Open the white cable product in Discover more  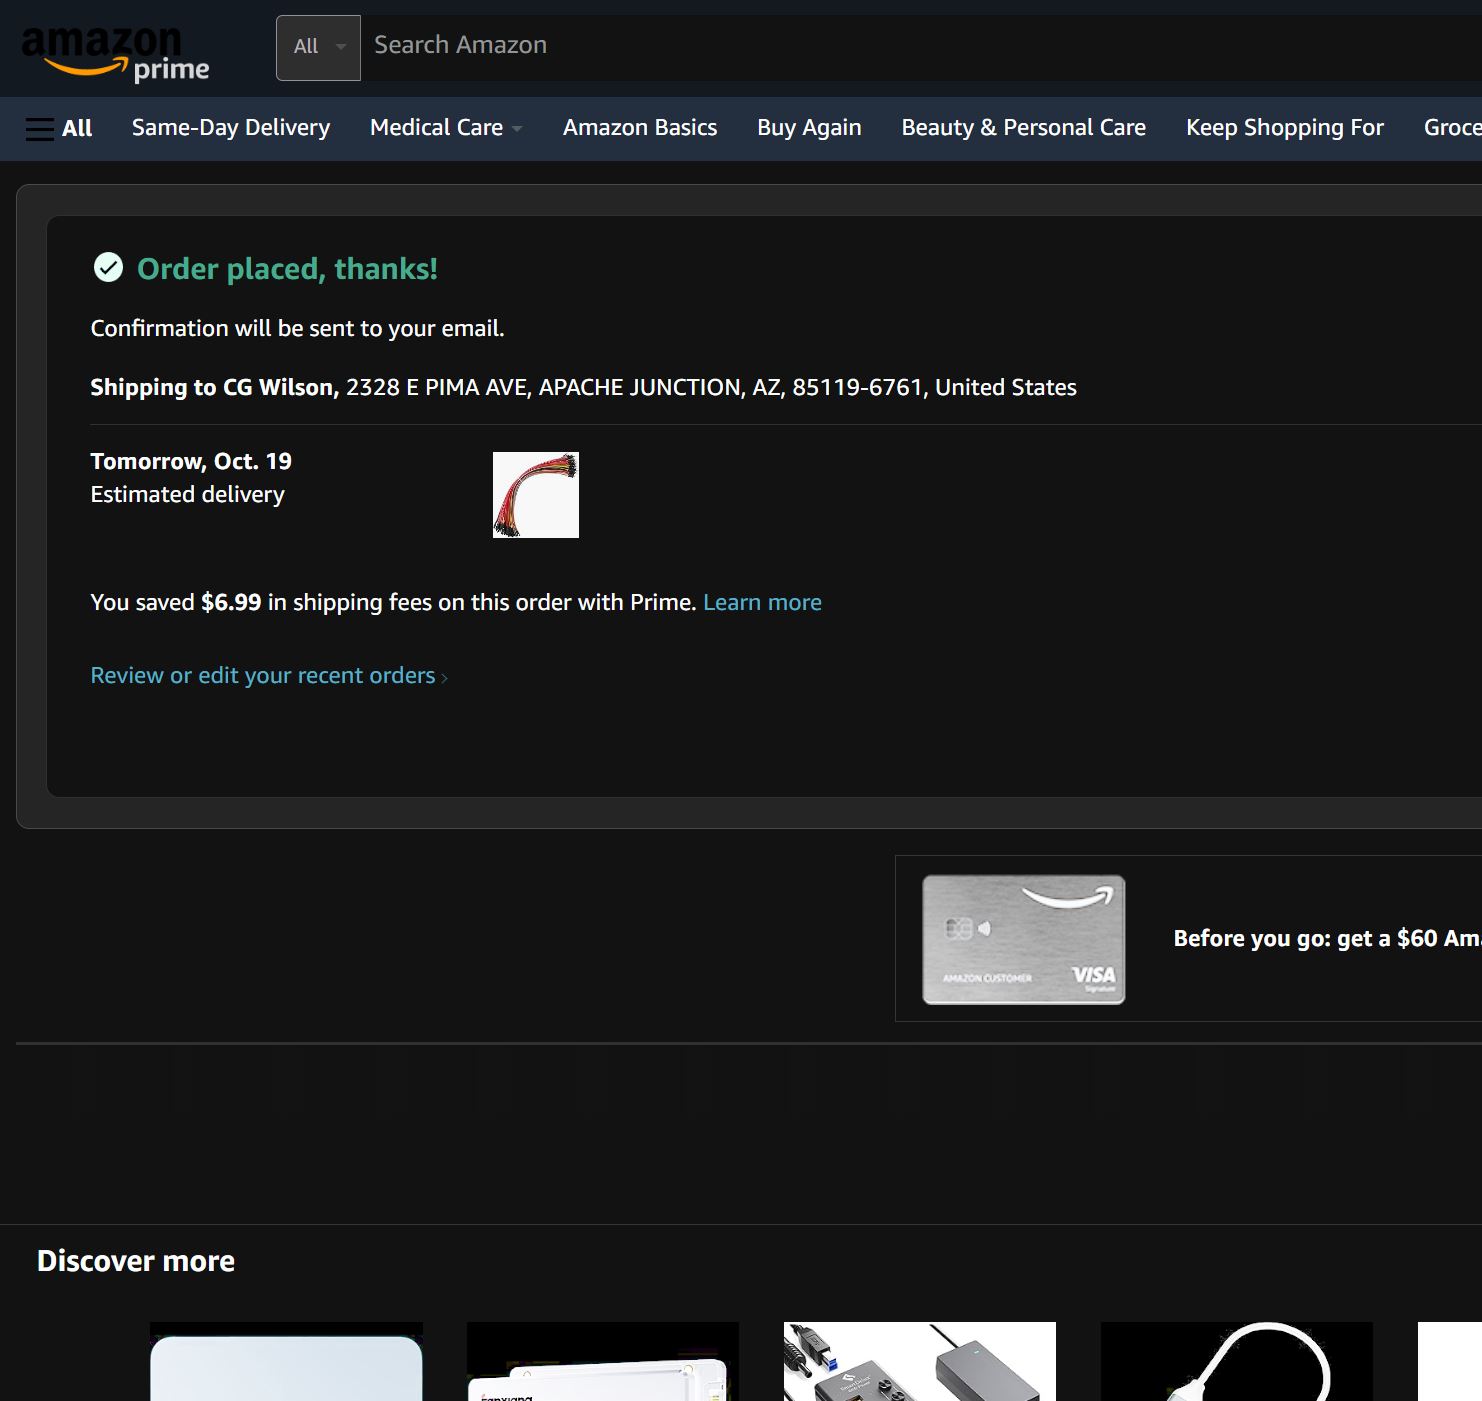1237,1361
